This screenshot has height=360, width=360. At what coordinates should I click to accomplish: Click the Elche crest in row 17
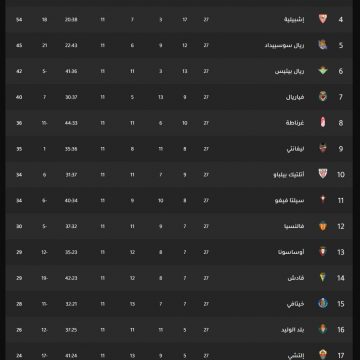click(323, 355)
